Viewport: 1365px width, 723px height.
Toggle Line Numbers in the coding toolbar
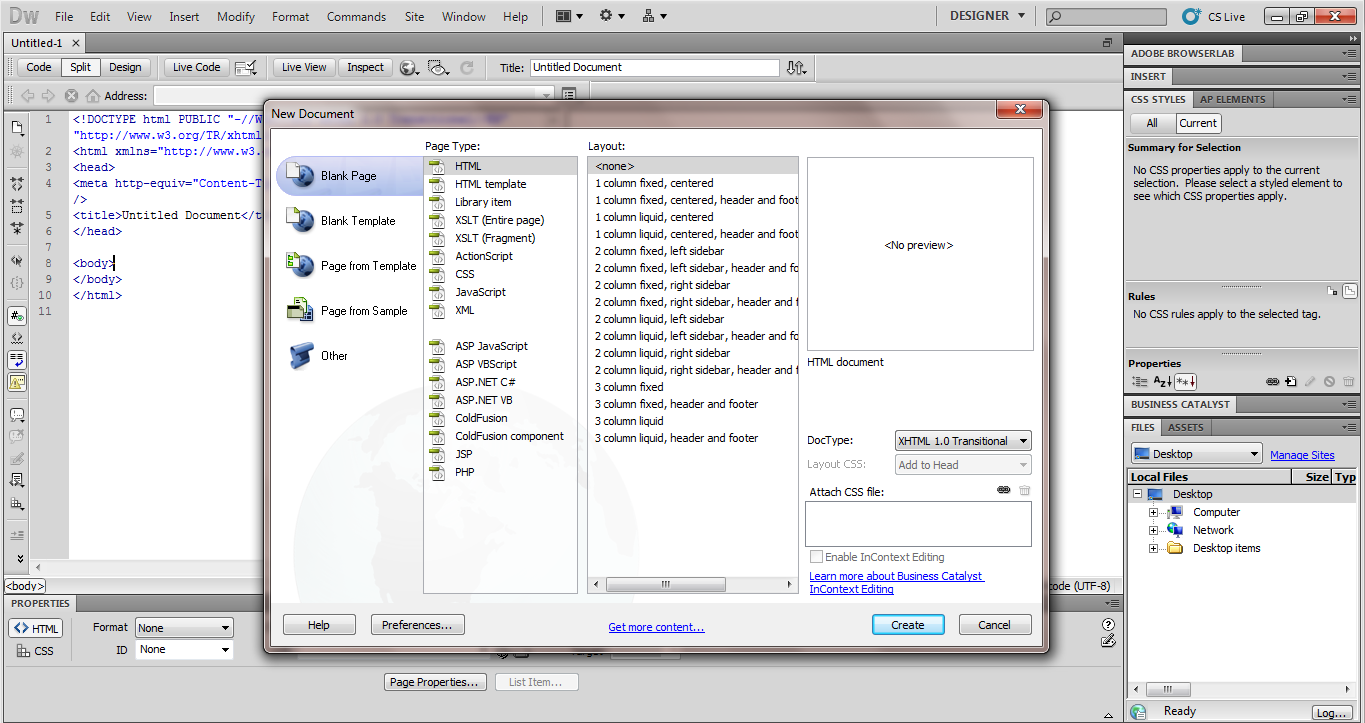click(17, 316)
